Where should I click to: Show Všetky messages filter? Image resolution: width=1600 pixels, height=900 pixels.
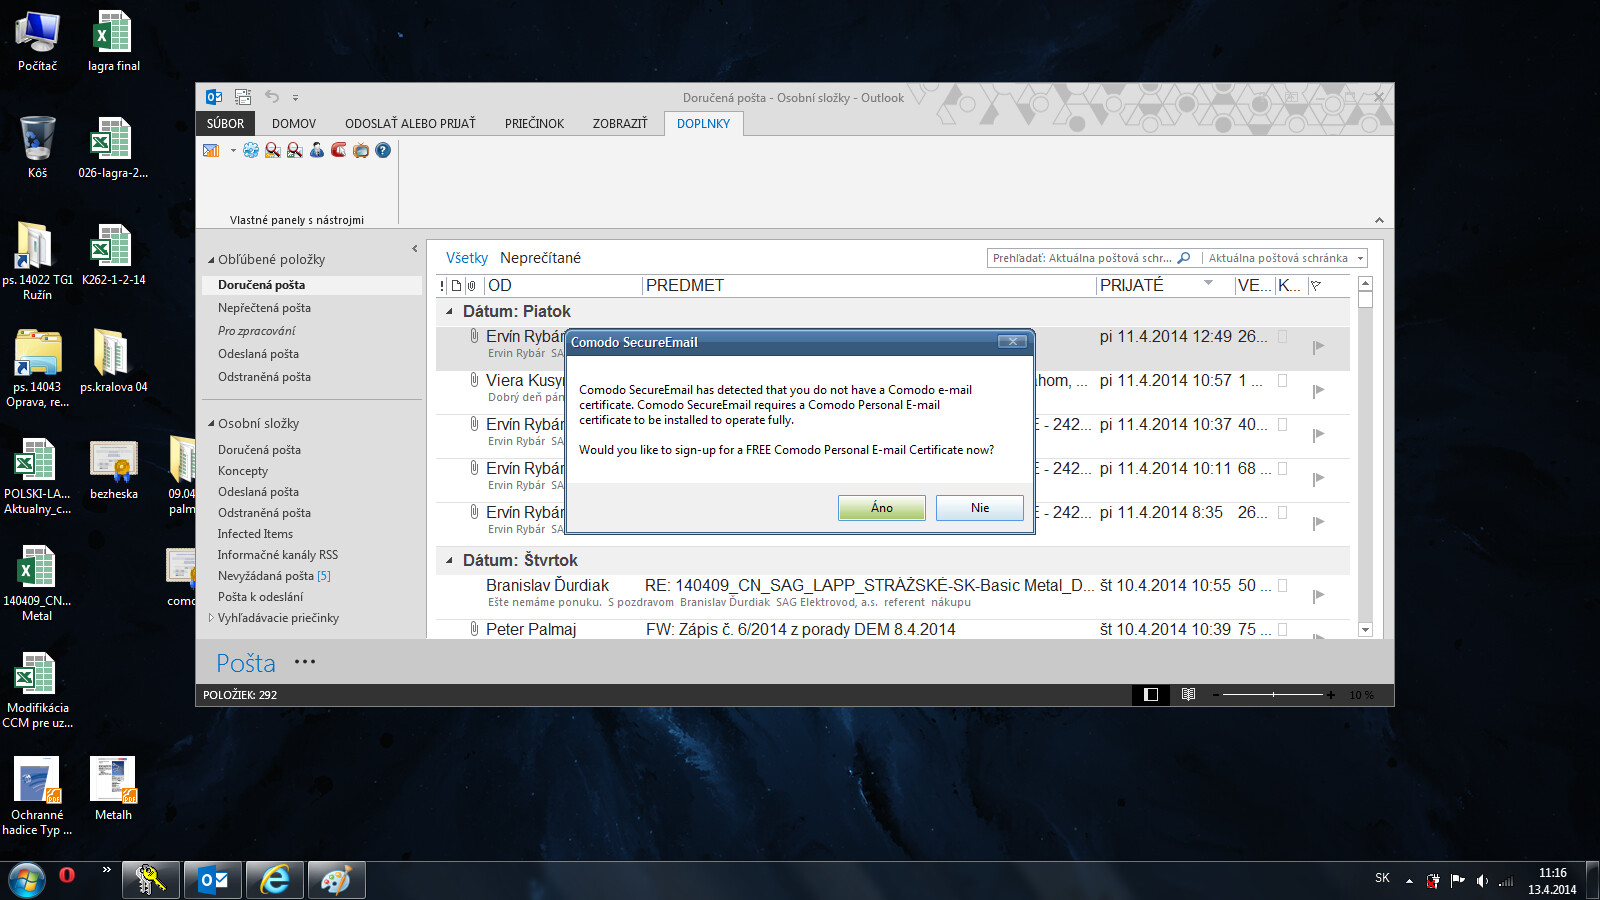pos(467,258)
